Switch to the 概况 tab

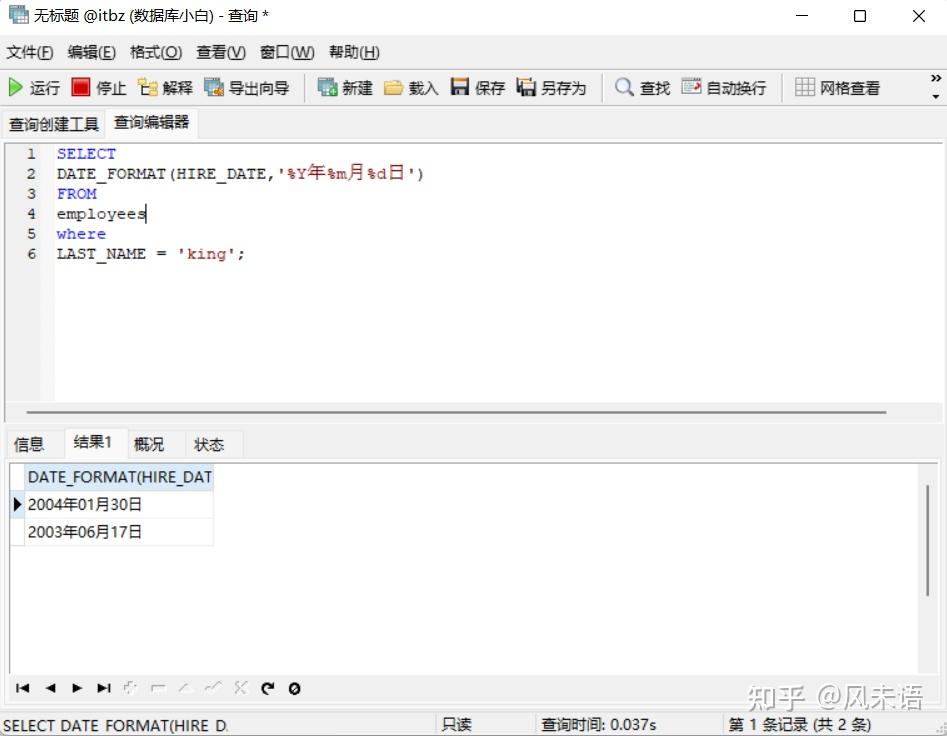coord(149,444)
